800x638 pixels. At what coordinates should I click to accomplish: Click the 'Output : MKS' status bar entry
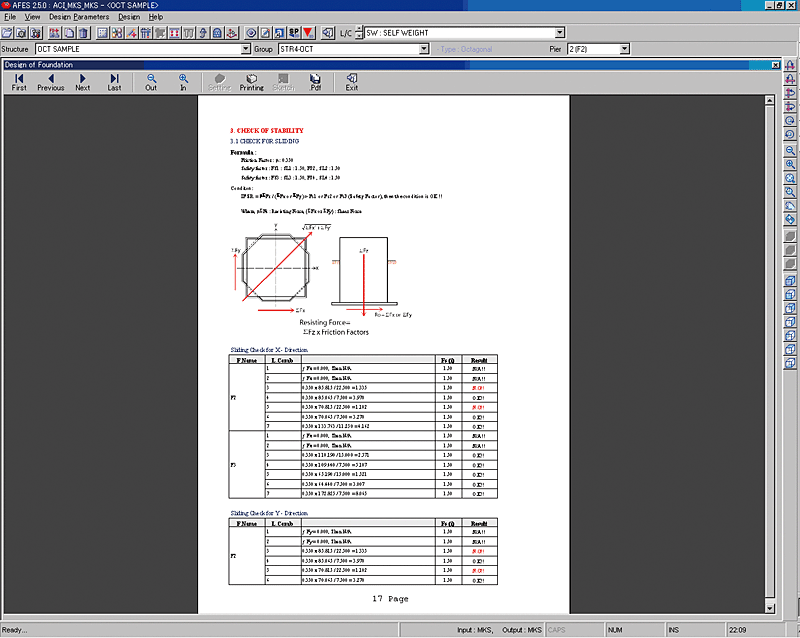[x=521, y=630]
